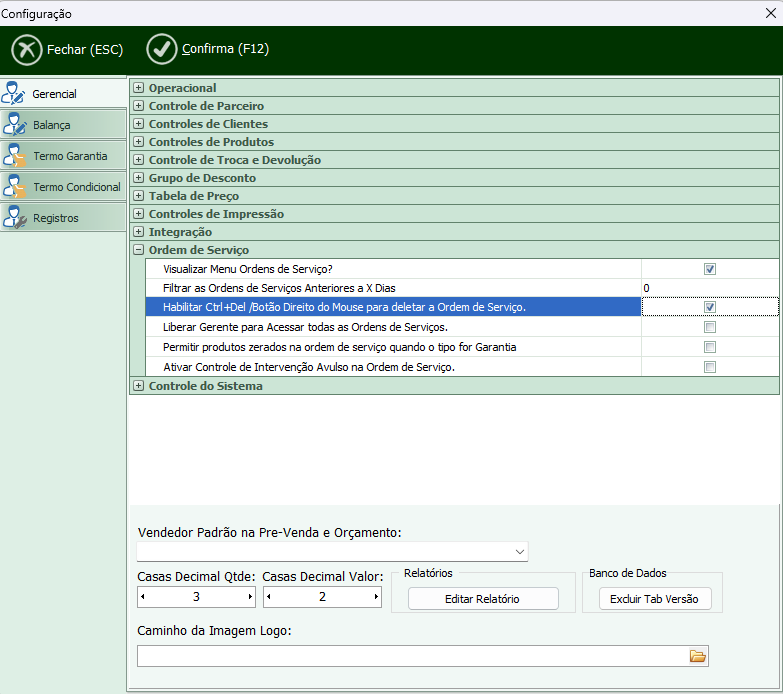Screen dimensions: 783x694
Task: Expand the Operacional section
Action: pyautogui.click(x=139, y=88)
